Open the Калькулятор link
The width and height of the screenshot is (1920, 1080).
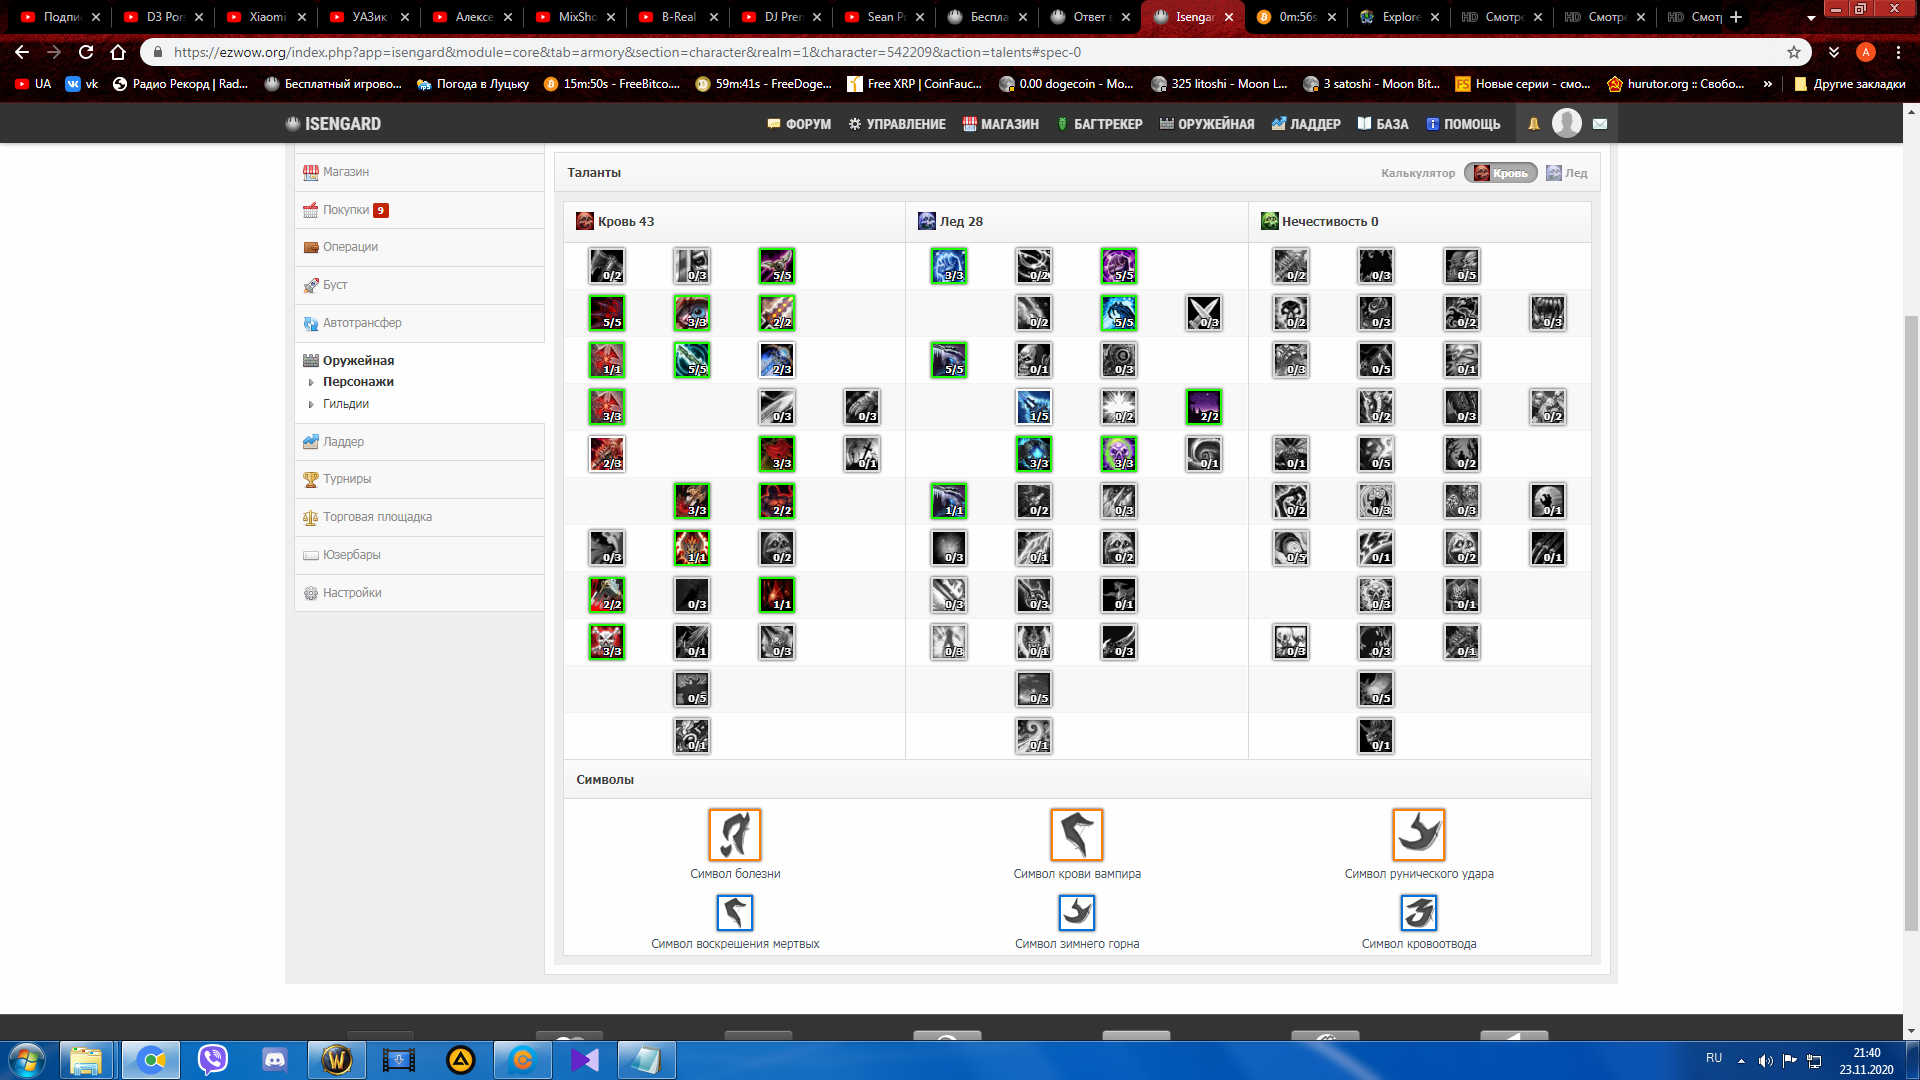tap(1417, 173)
